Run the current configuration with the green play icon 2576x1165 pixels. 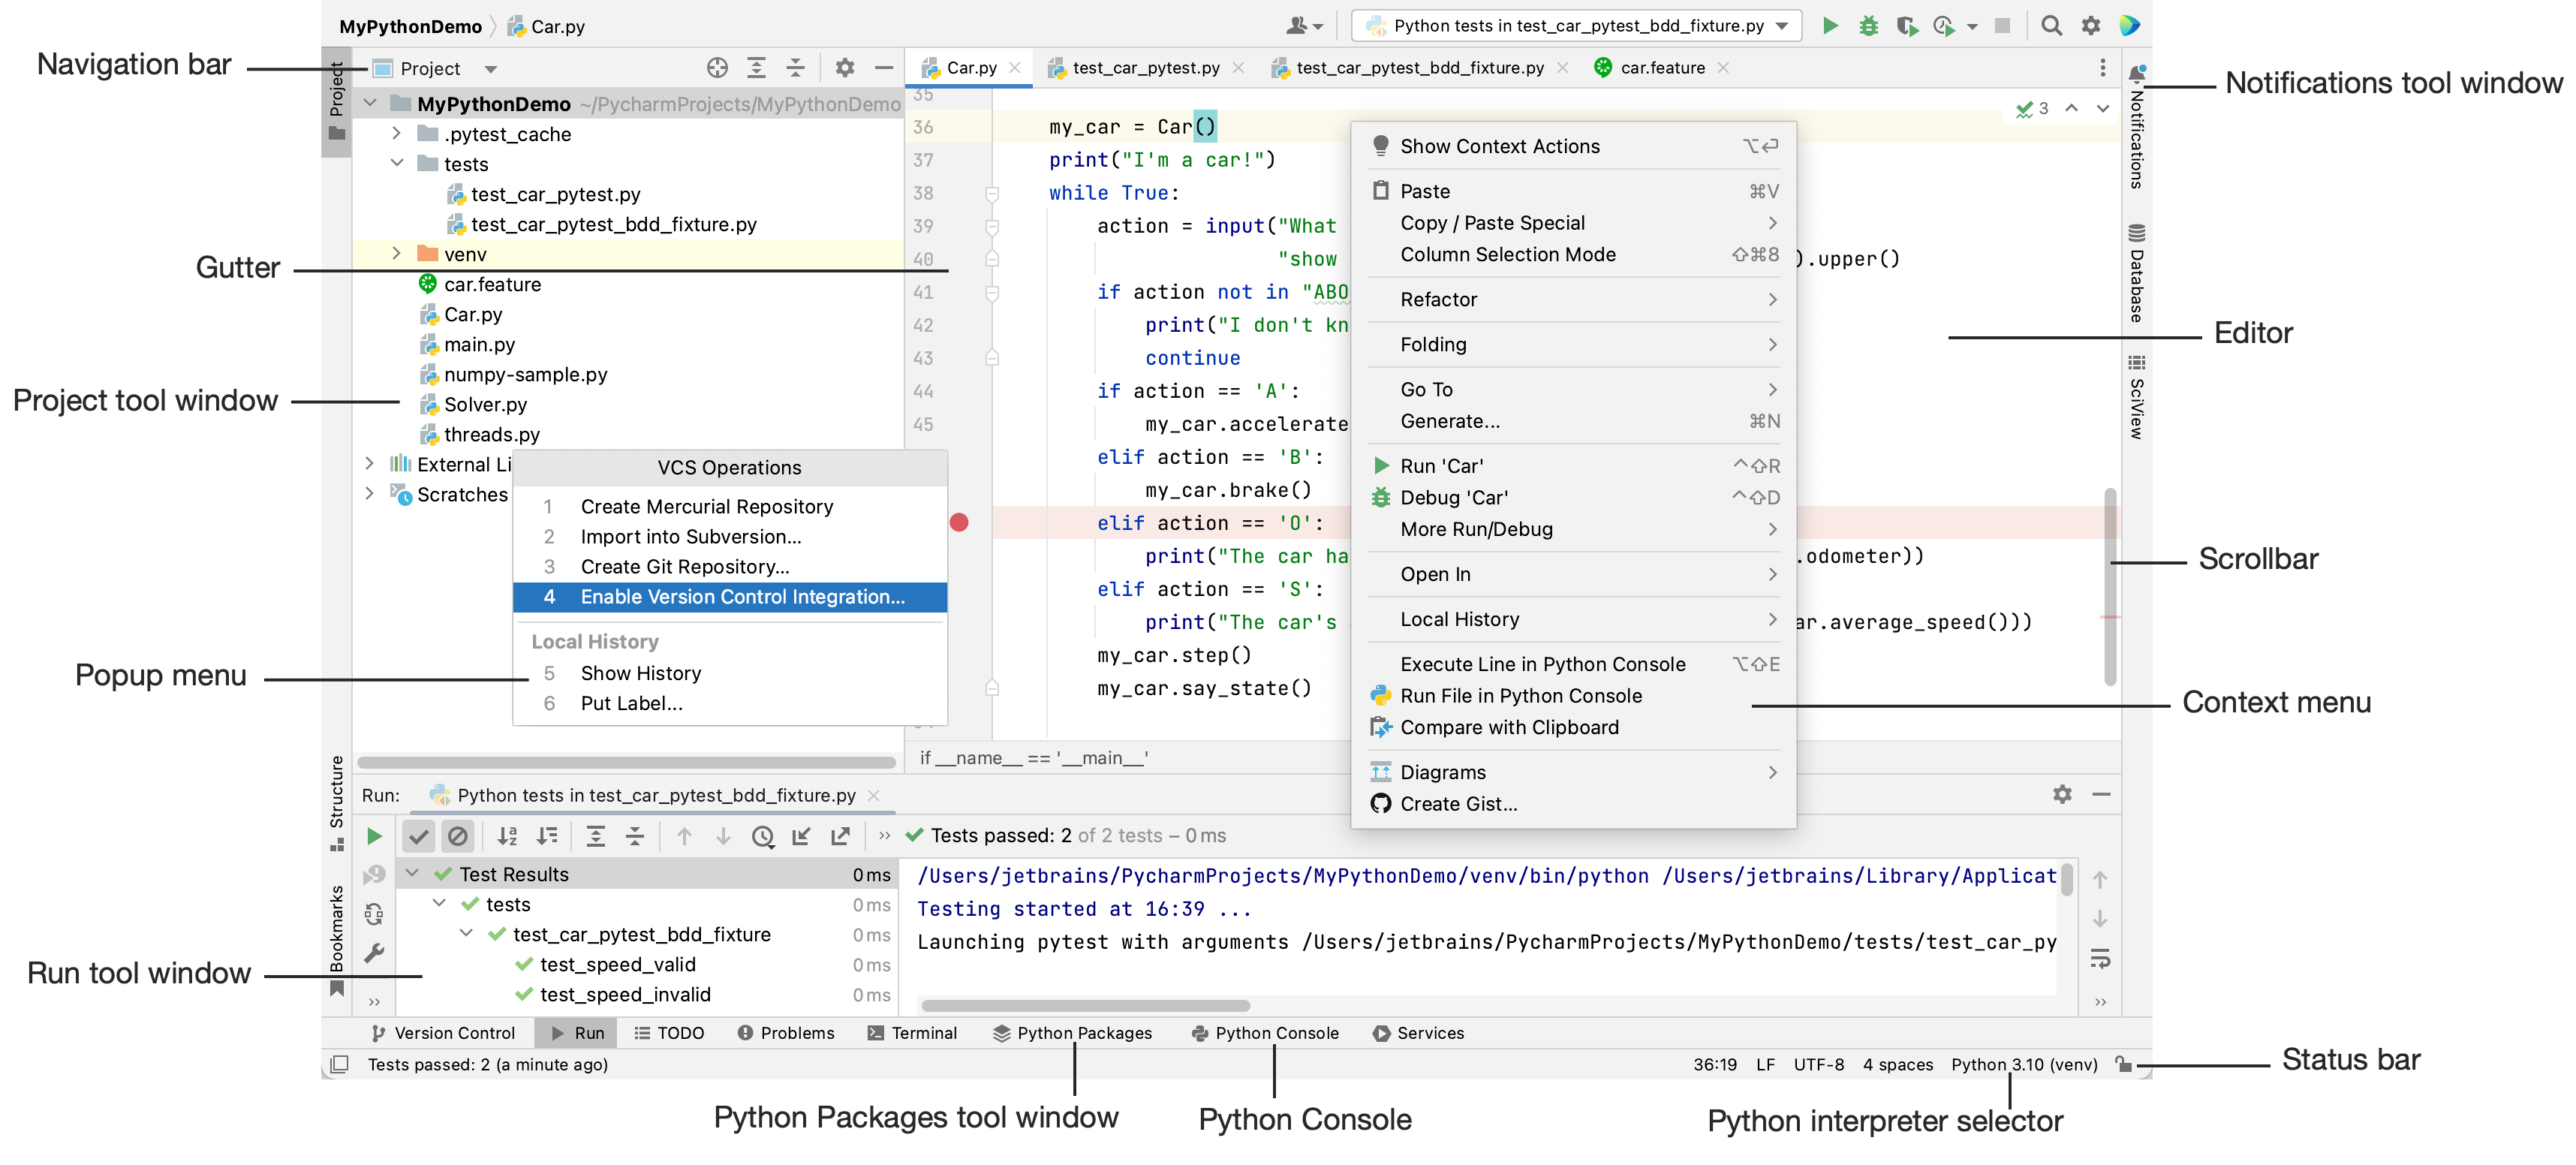pos(1831,26)
